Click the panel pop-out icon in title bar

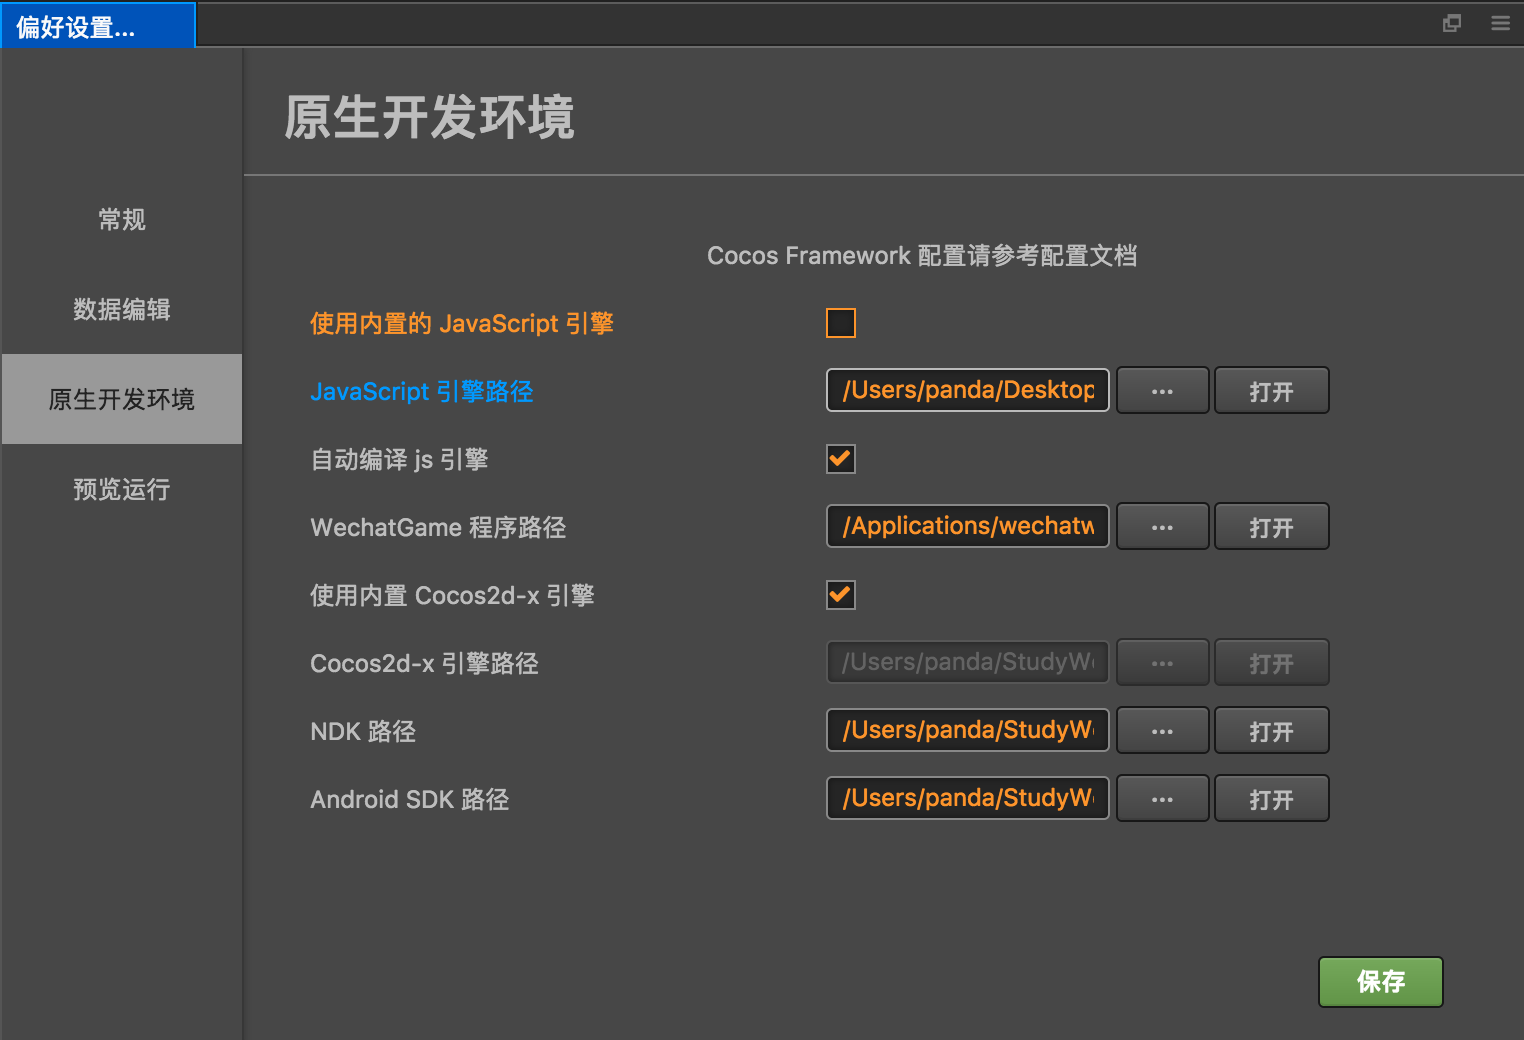tap(1452, 23)
